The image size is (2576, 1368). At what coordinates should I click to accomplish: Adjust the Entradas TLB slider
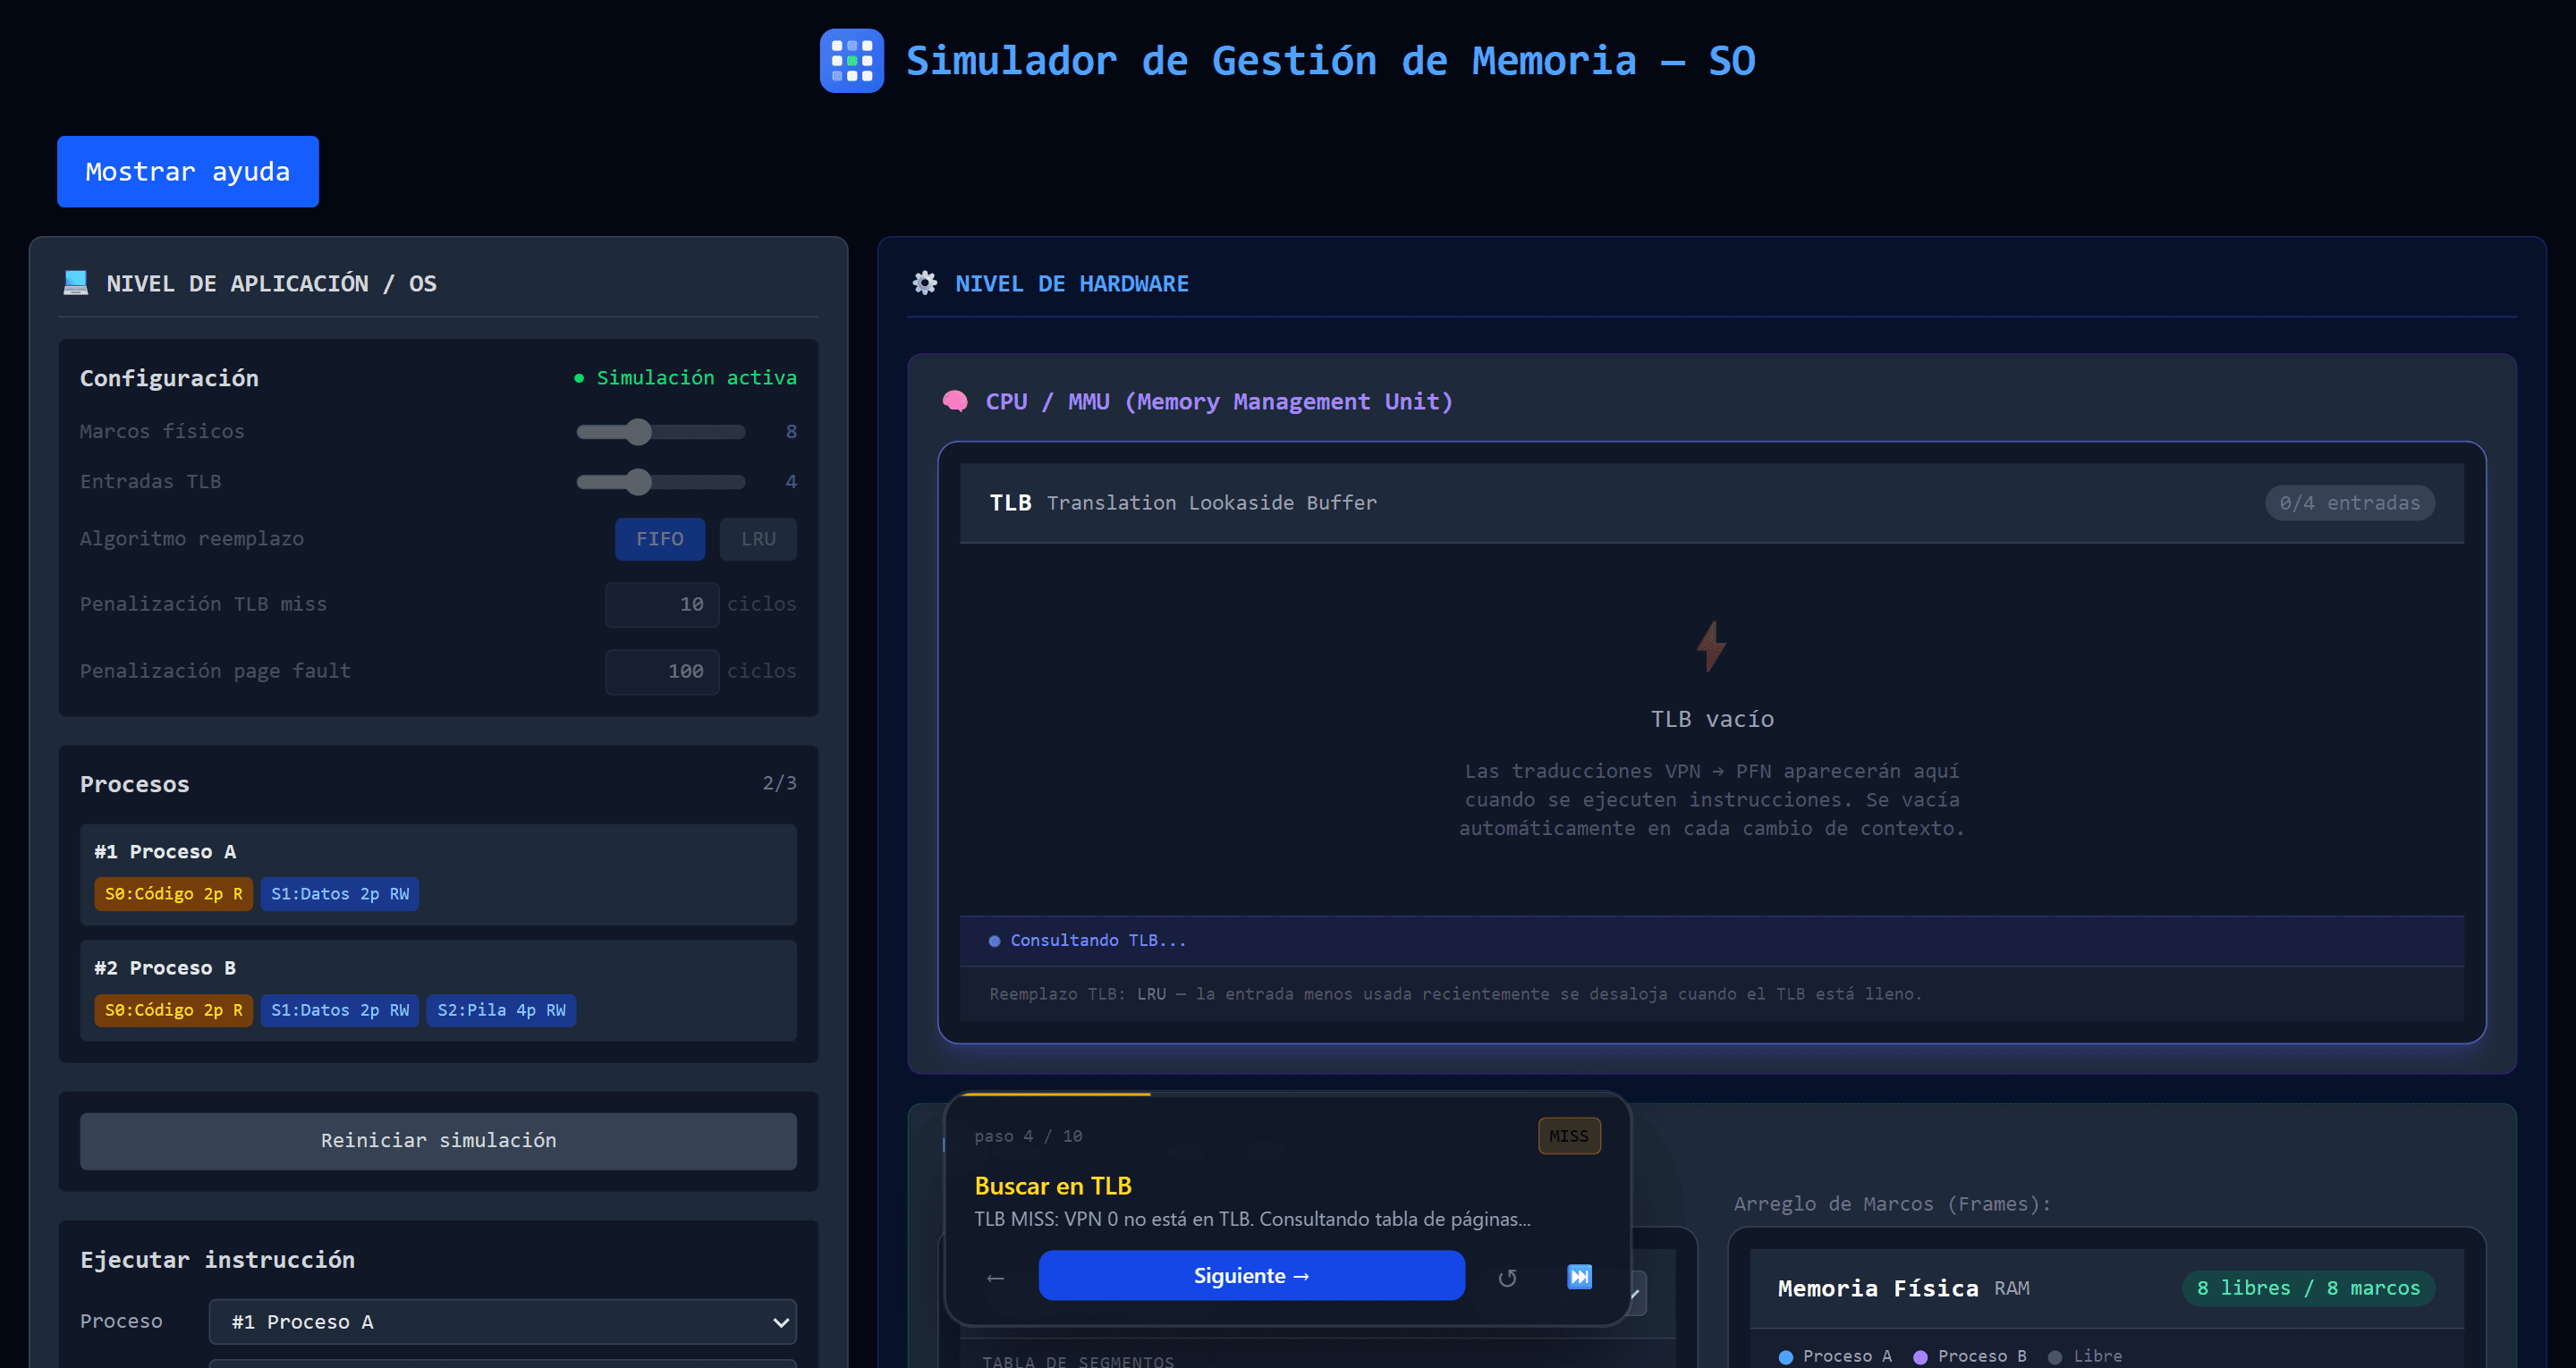(660, 482)
